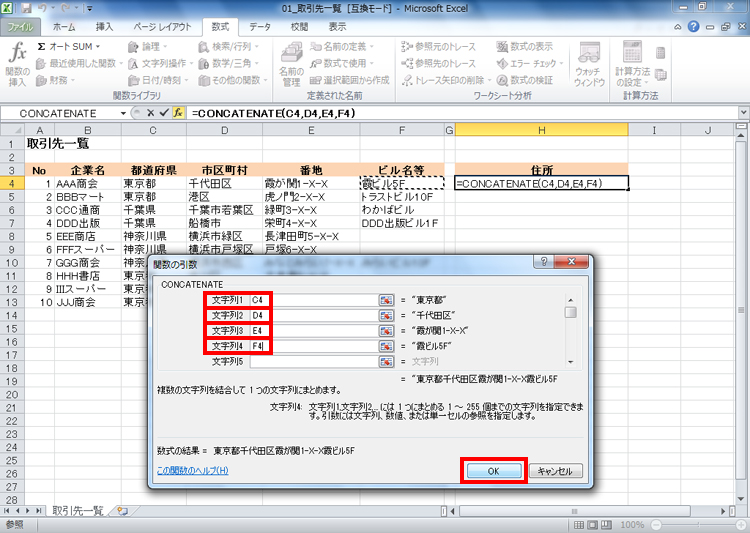This screenshot has width=750, height=533.
Task: Open 名前の管理 (Name Manager)
Action: coord(291,65)
